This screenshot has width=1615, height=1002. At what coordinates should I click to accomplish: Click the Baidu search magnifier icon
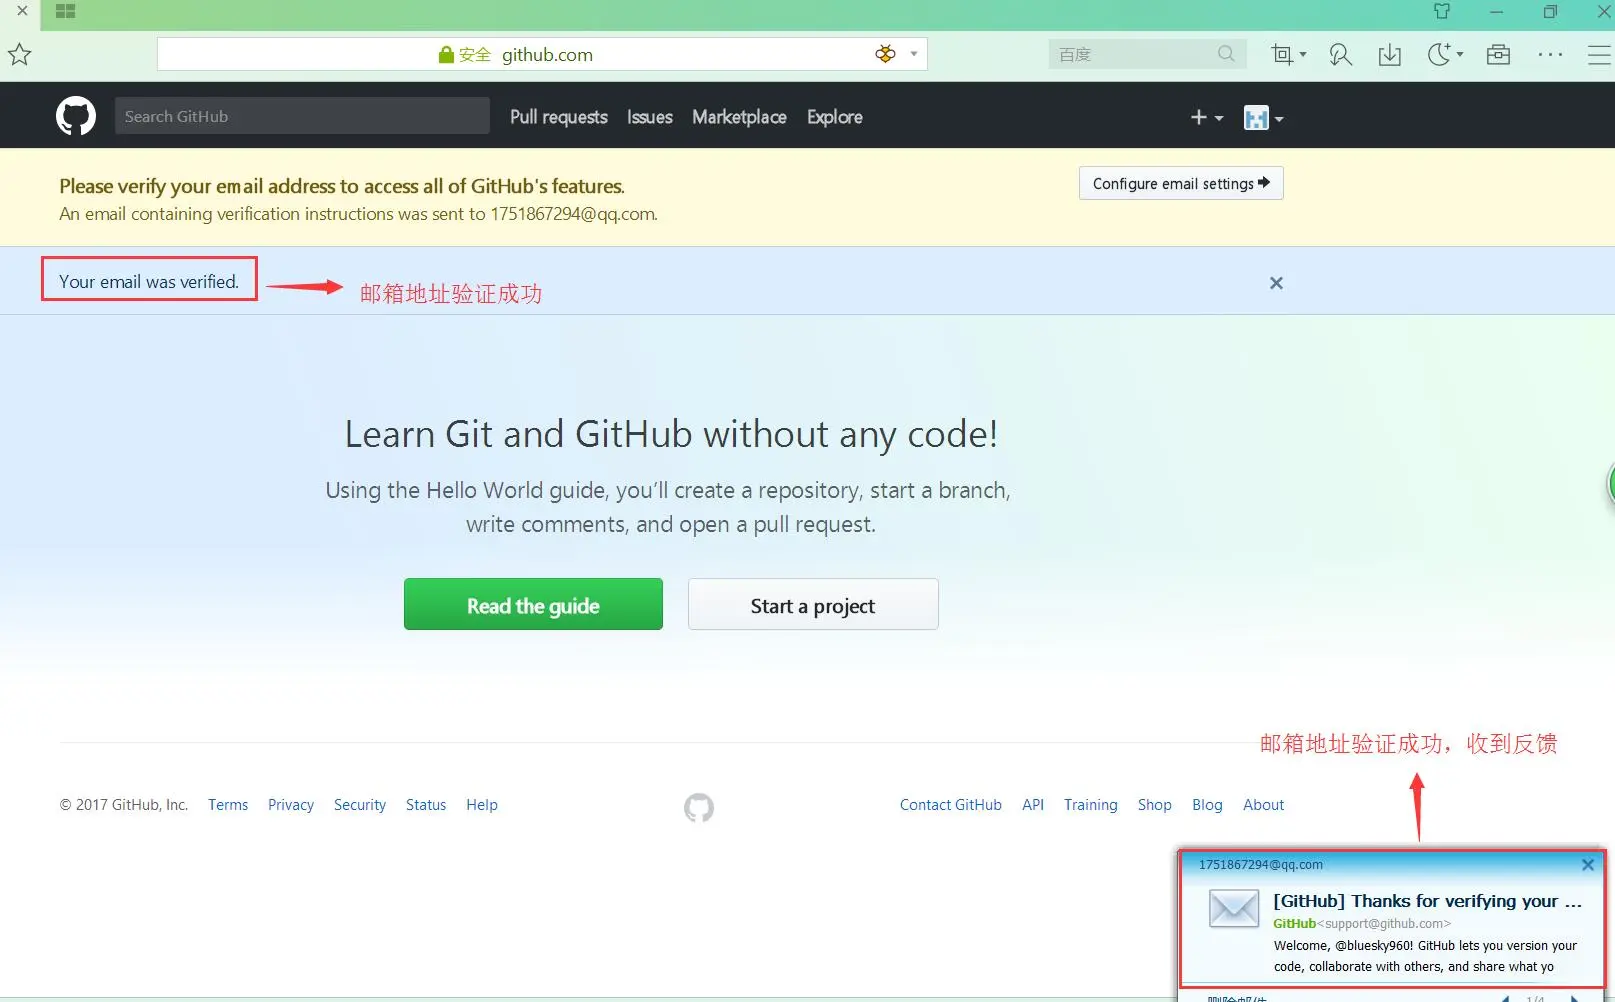point(1226,54)
